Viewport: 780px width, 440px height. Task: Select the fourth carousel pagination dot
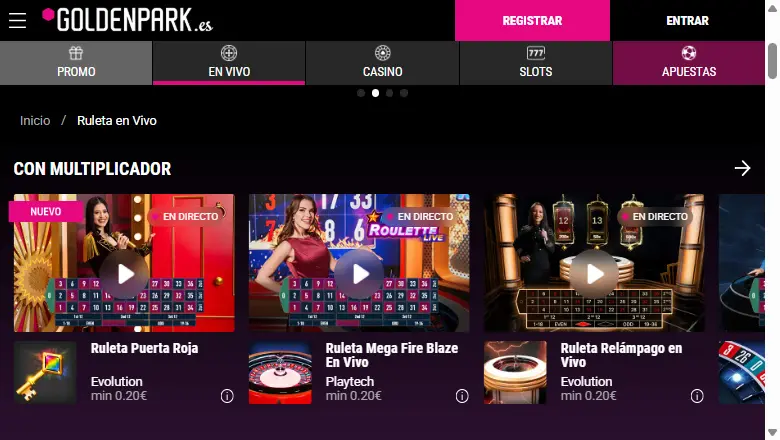point(404,93)
